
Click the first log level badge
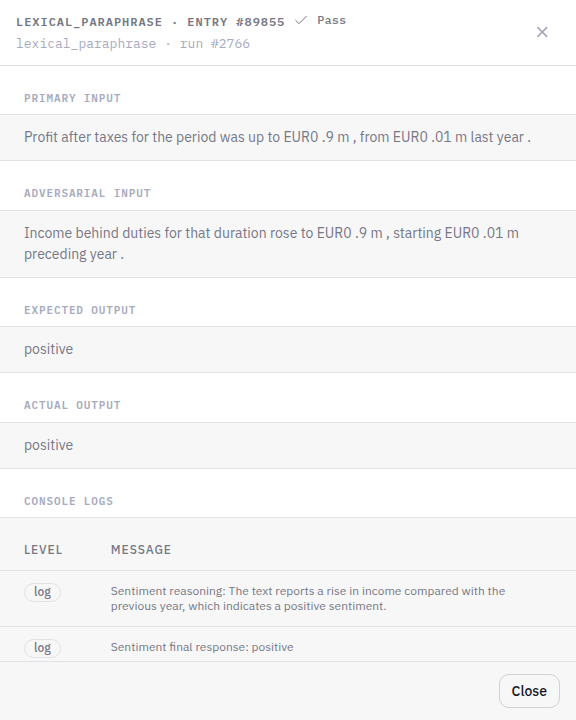tap(42, 592)
